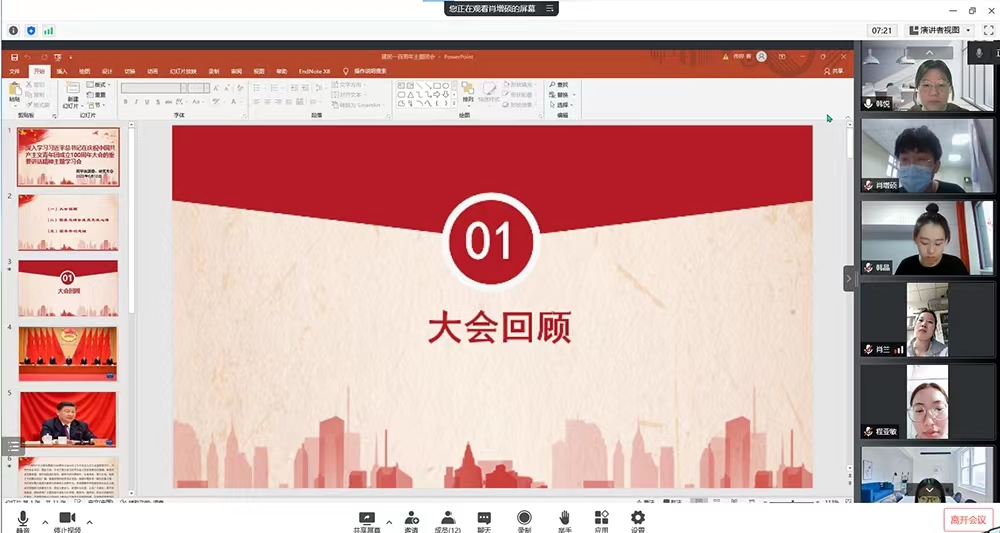Expand video options arrow beside camera
Image resolution: width=1000 pixels, height=533 pixels.
click(x=90, y=522)
